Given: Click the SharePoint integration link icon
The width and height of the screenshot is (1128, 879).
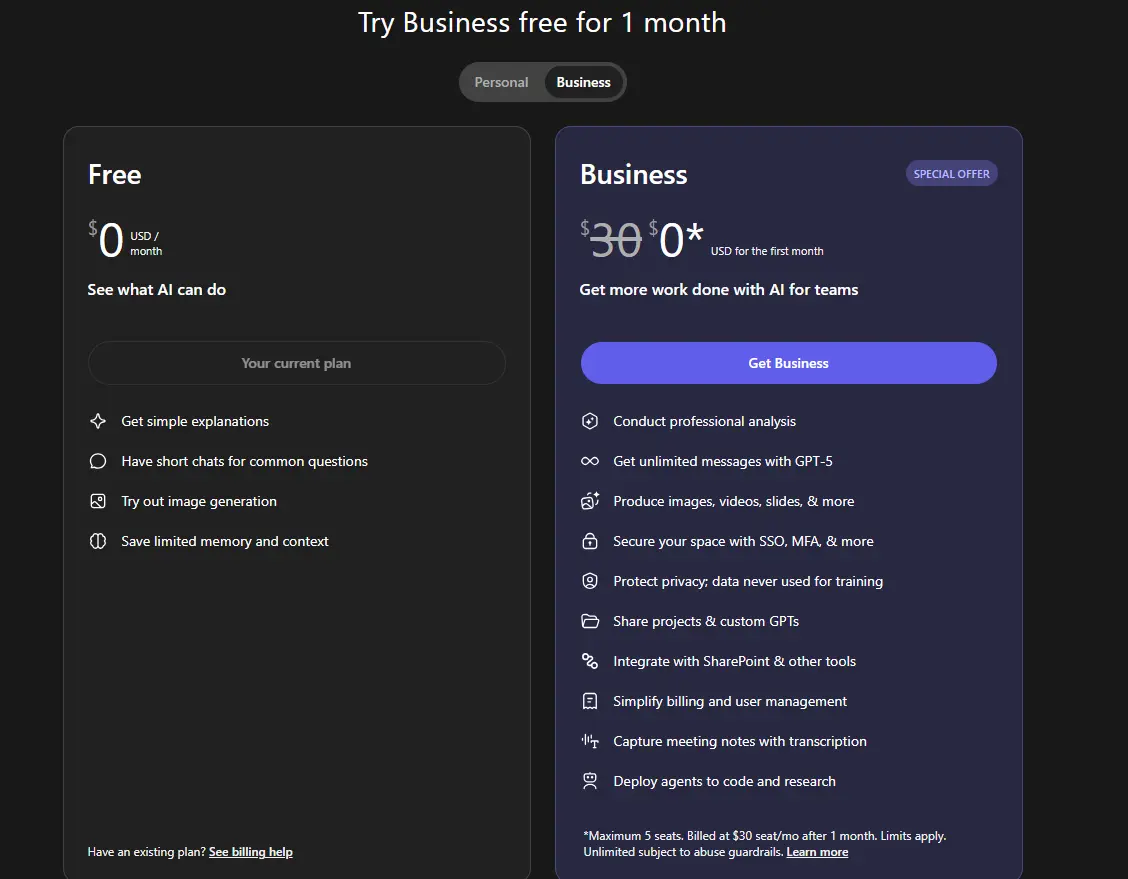Looking at the screenshot, I should point(590,661).
